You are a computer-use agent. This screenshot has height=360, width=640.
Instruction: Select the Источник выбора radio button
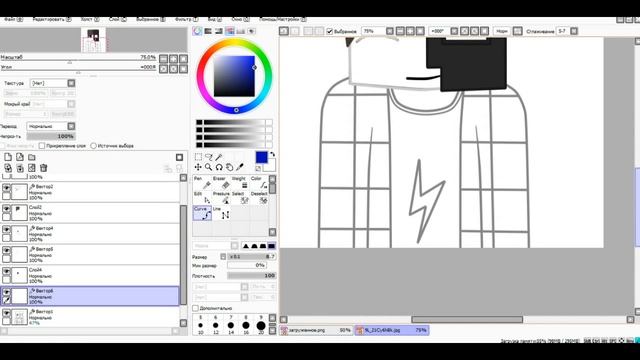(93, 146)
